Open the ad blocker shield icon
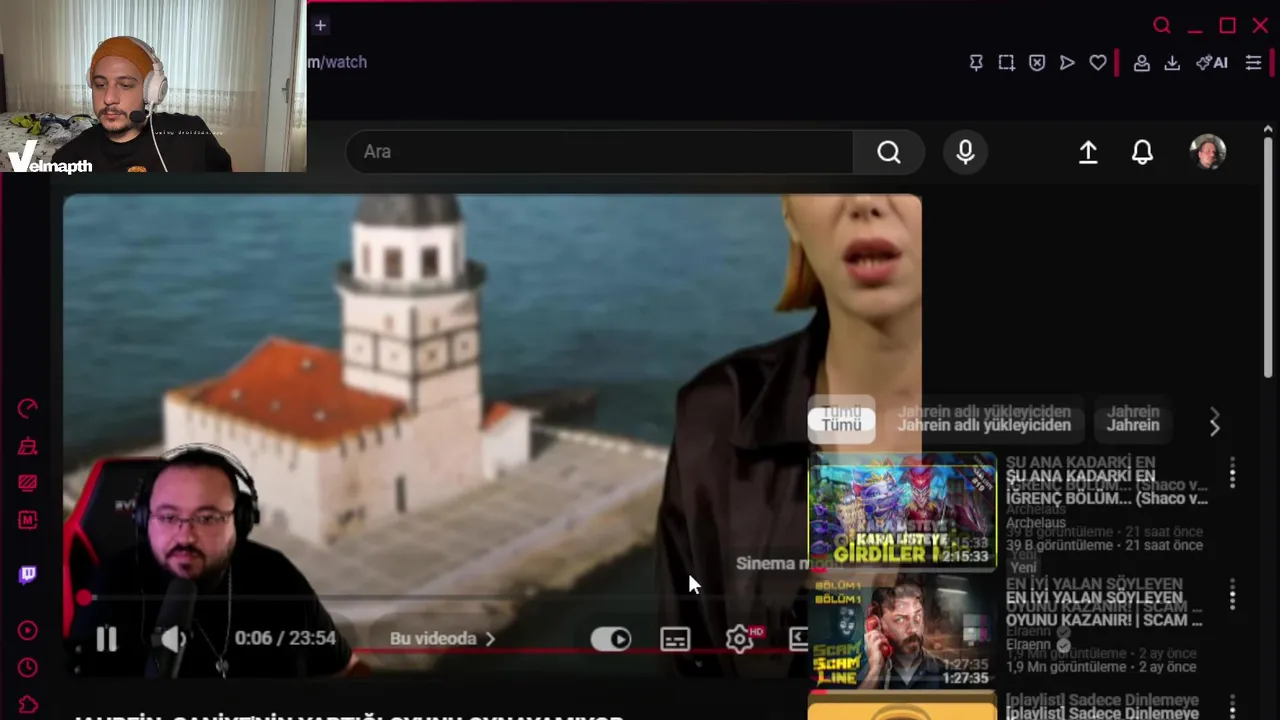 coord(1037,63)
